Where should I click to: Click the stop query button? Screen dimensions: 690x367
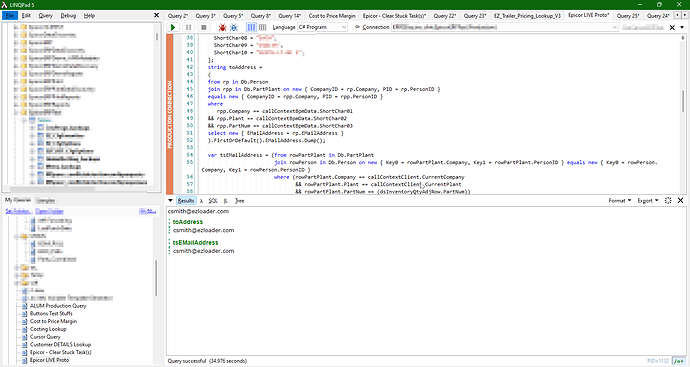(203, 27)
